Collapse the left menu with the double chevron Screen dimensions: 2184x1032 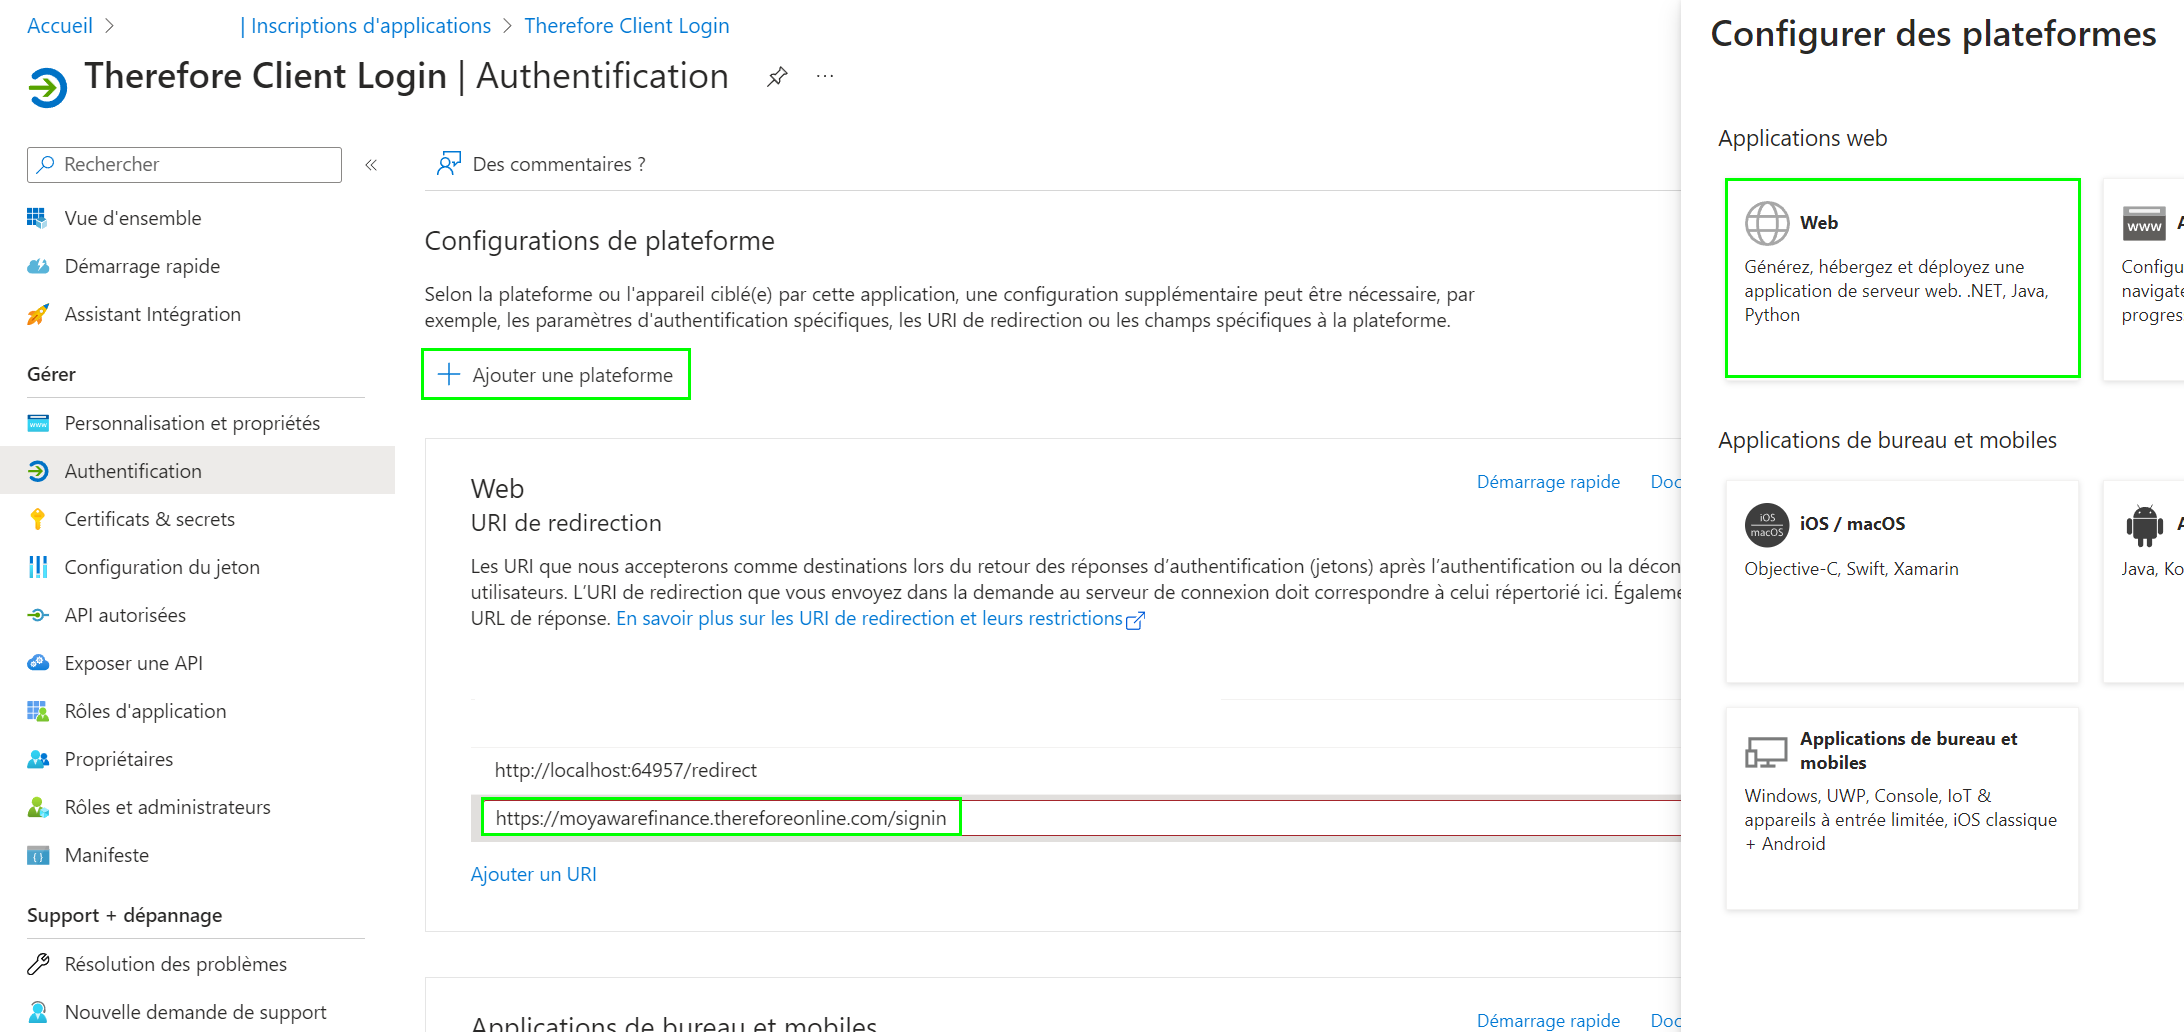point(371,165)
